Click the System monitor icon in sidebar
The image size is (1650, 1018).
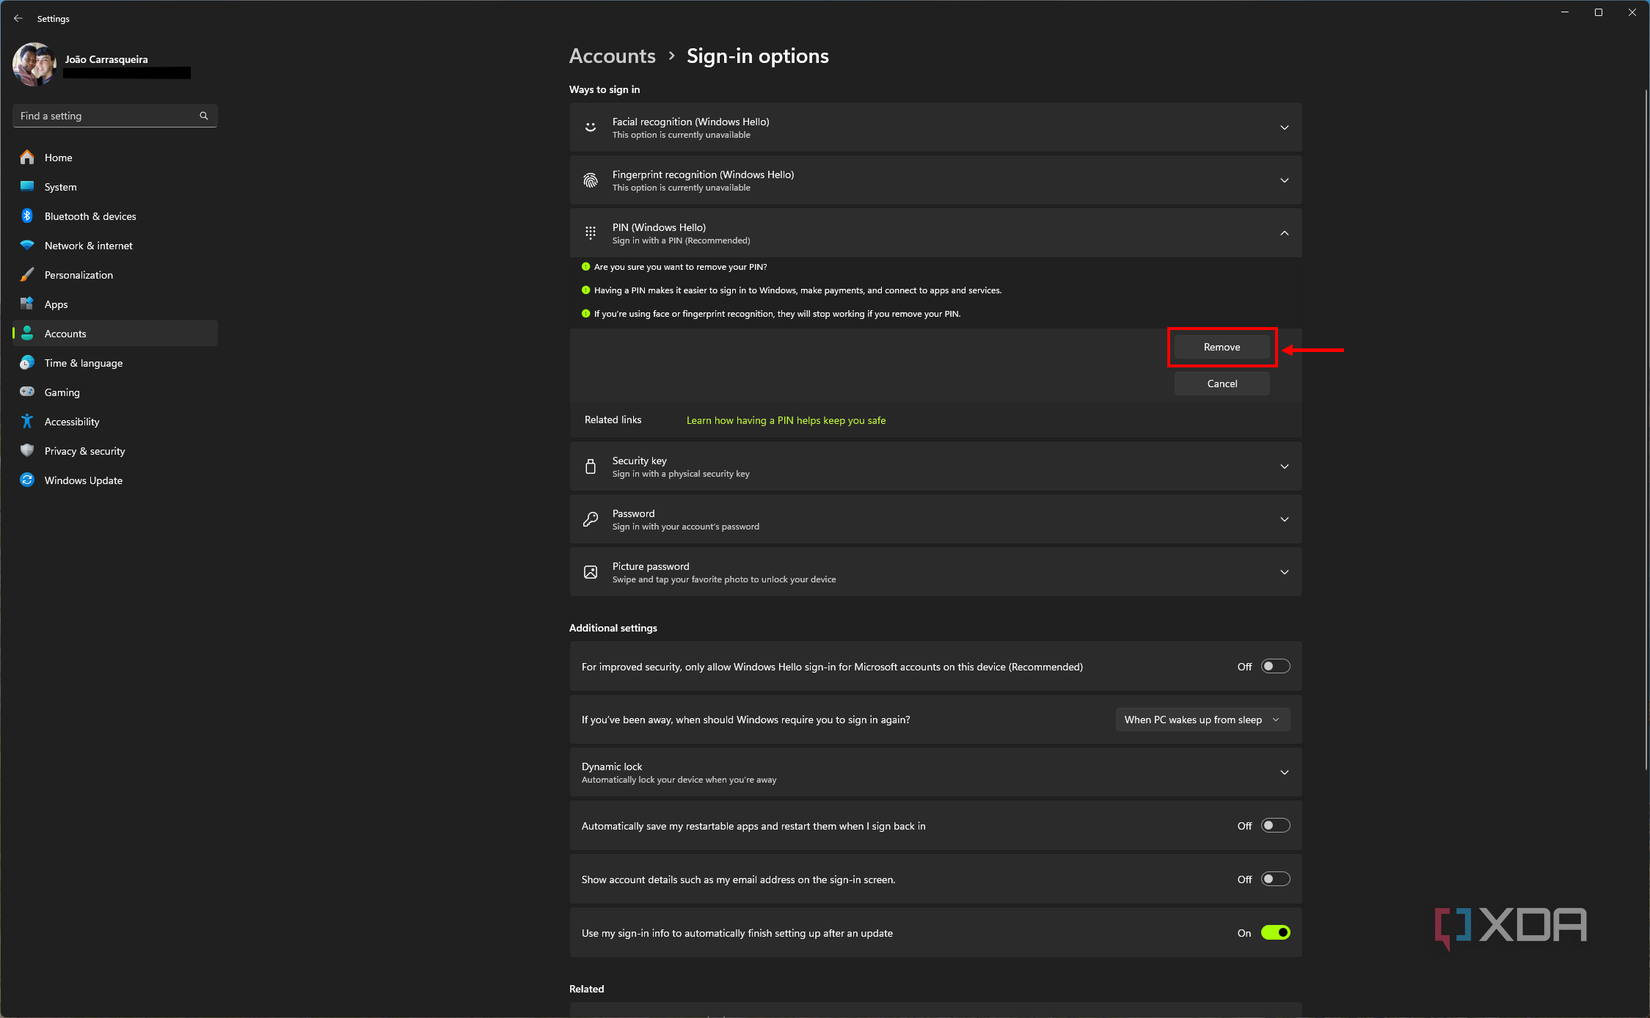point(27,187)
